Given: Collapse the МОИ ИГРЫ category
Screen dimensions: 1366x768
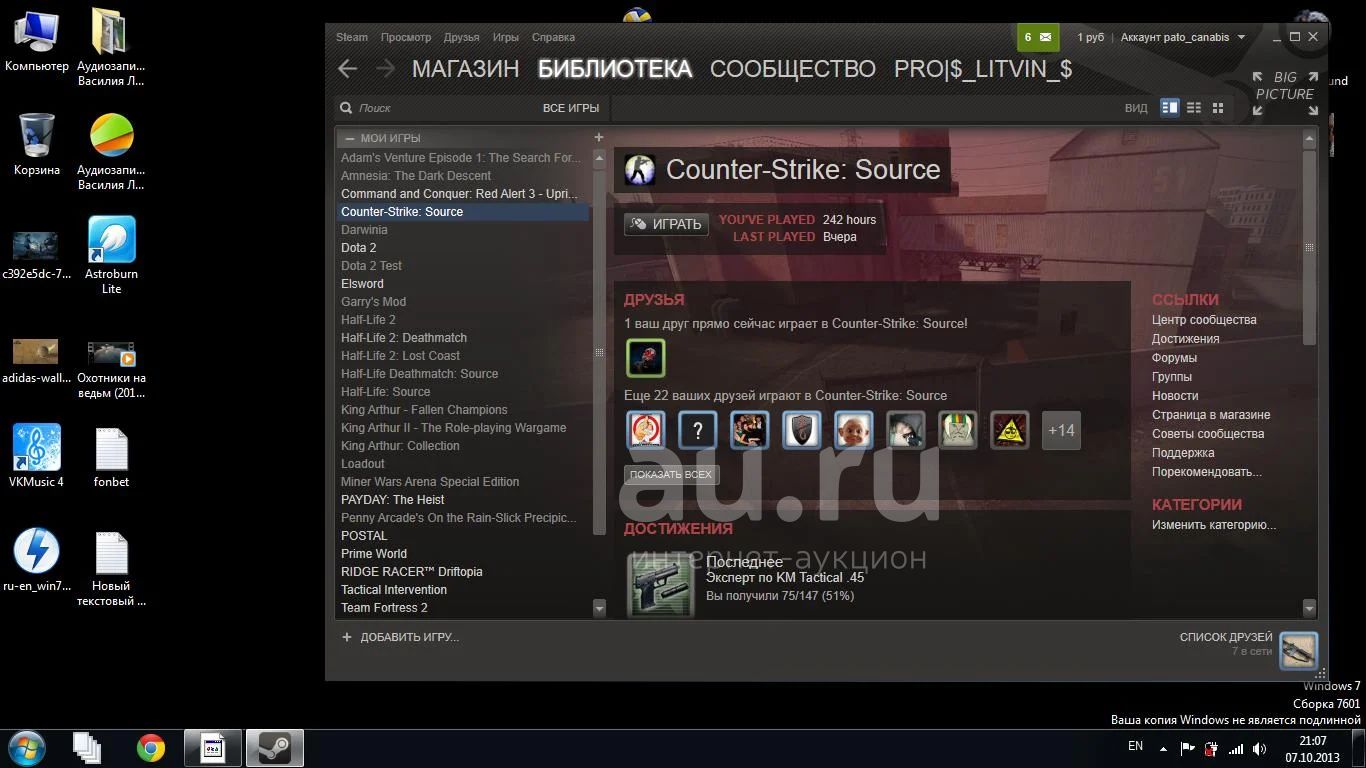Looking at the screenshot, I should [x=349, y=138].
